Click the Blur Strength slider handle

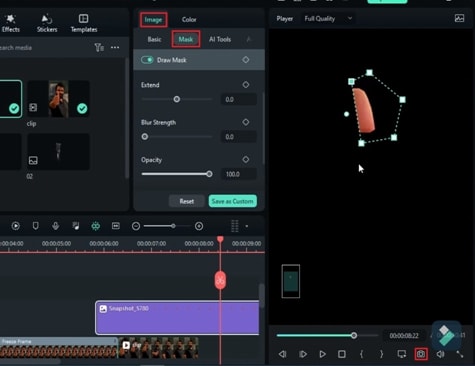coord(145,137)
